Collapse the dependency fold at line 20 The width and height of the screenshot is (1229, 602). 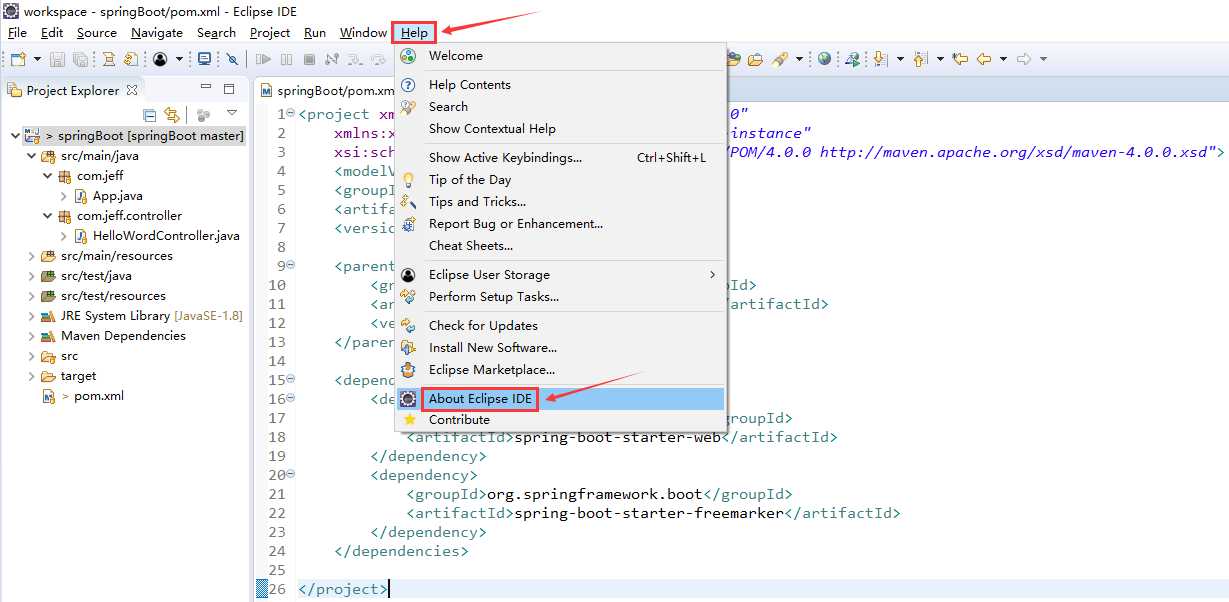coord(291,474)
